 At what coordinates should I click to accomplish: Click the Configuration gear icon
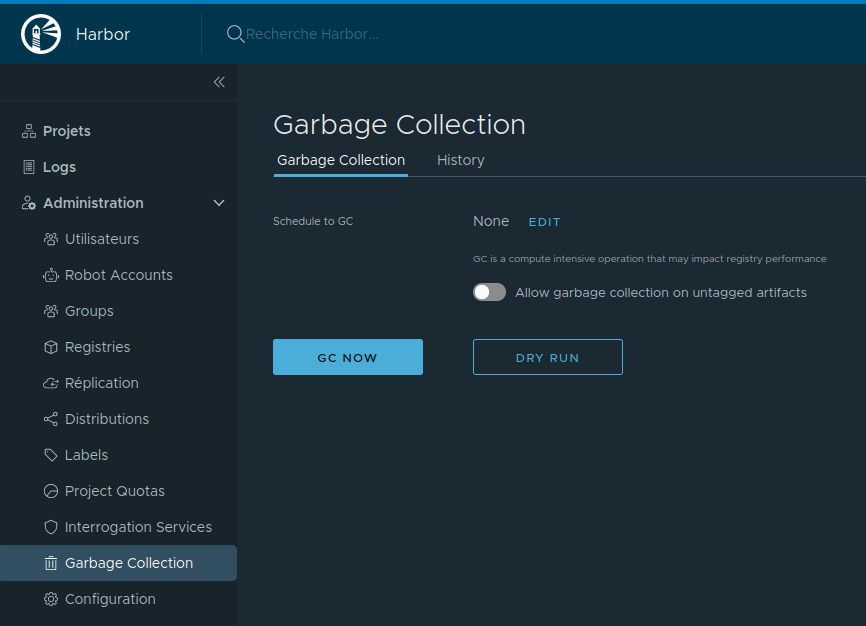coord(51,599)
